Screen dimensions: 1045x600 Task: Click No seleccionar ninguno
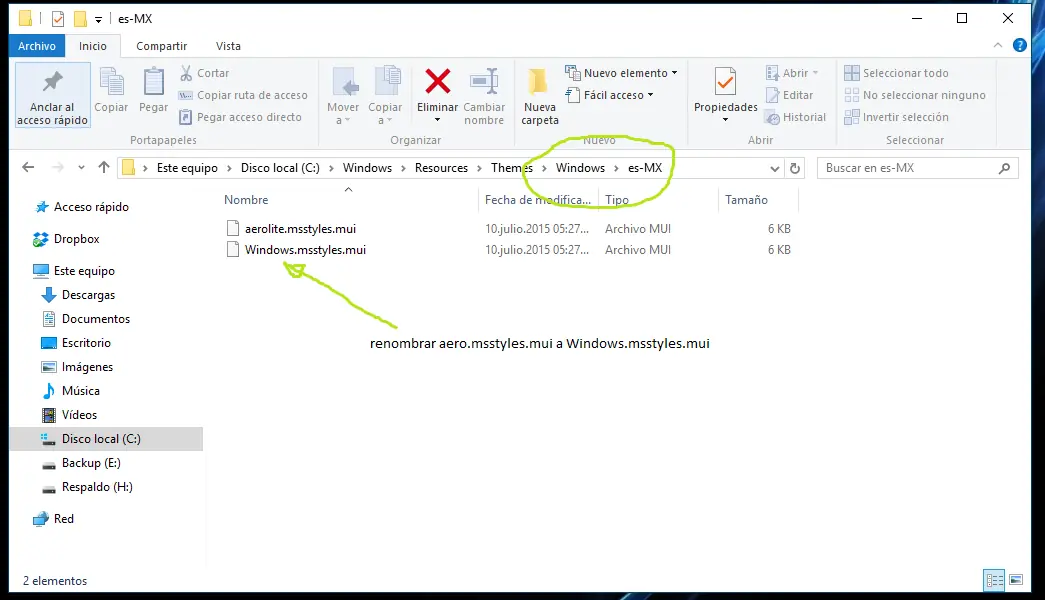click(914, 95)
